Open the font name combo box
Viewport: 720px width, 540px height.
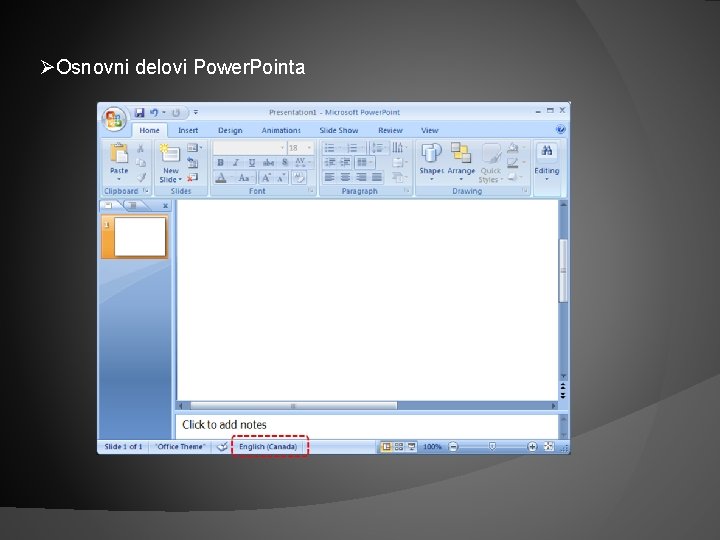point(250,148)
